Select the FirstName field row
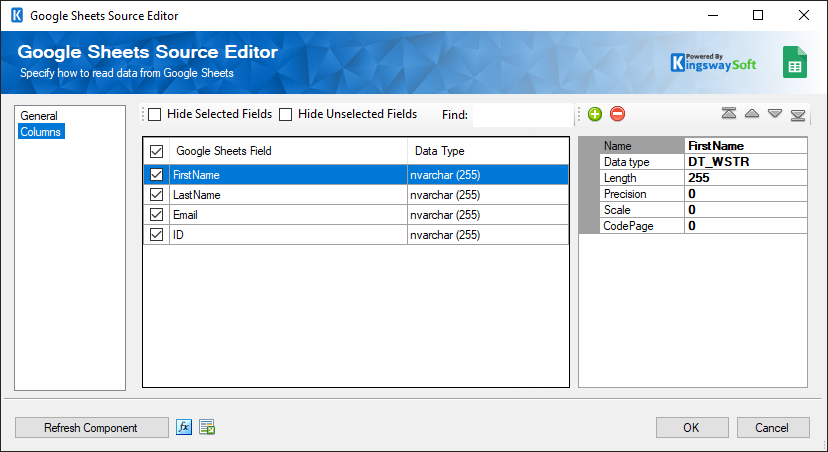828x452 pixels. tap(356, 175)
